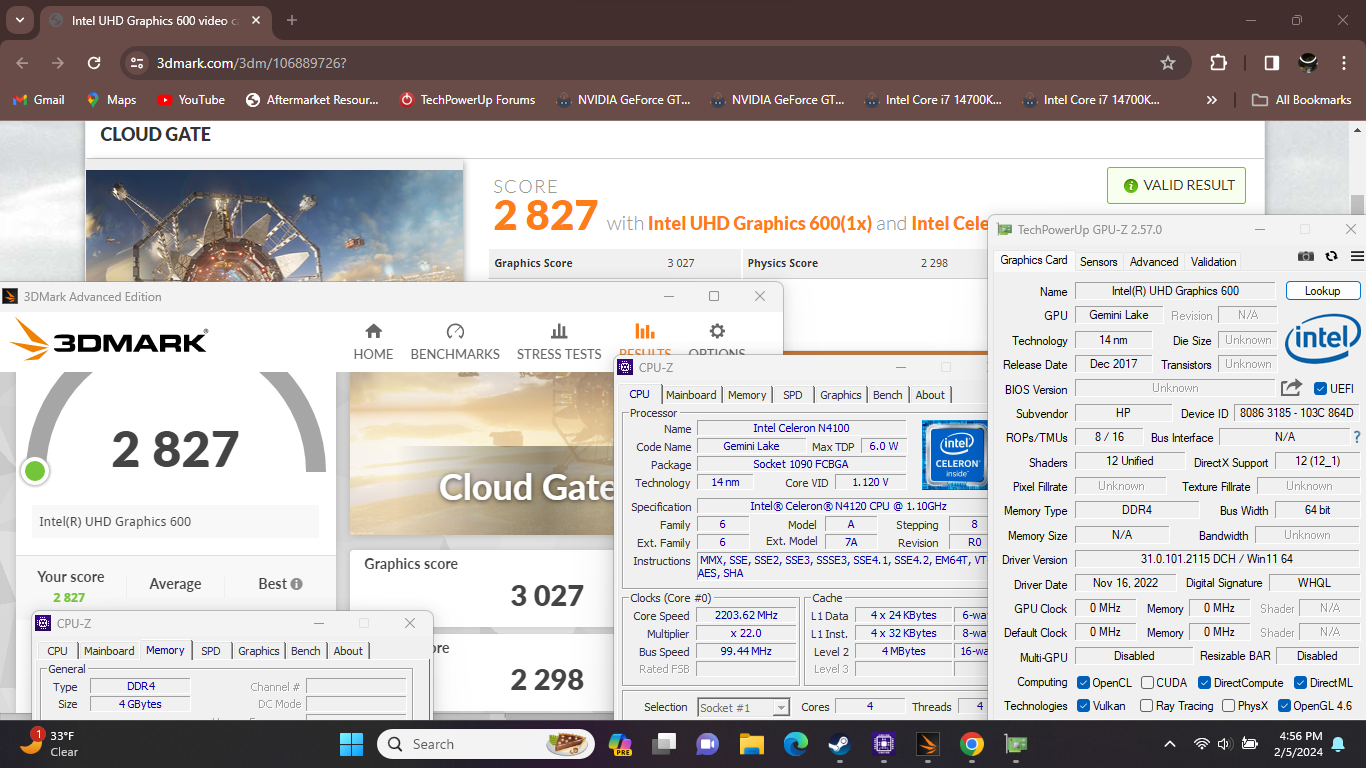Click the GPU-Z icon in the taskbar
The image size is (1366, 768).
[x=1017, y=744]
